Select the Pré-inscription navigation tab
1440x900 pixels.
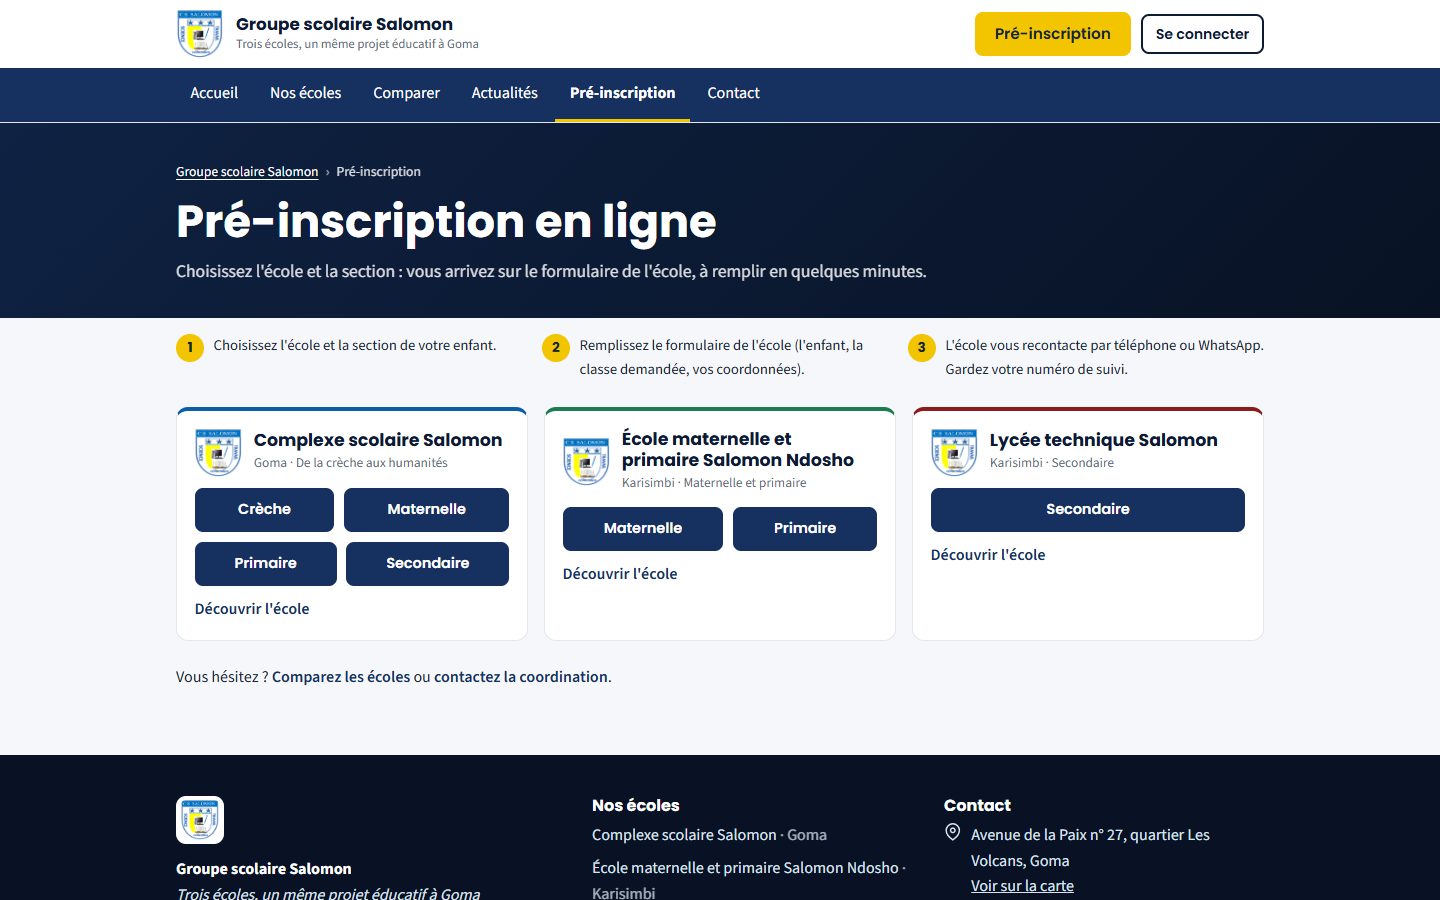click(x=622, y=93)
